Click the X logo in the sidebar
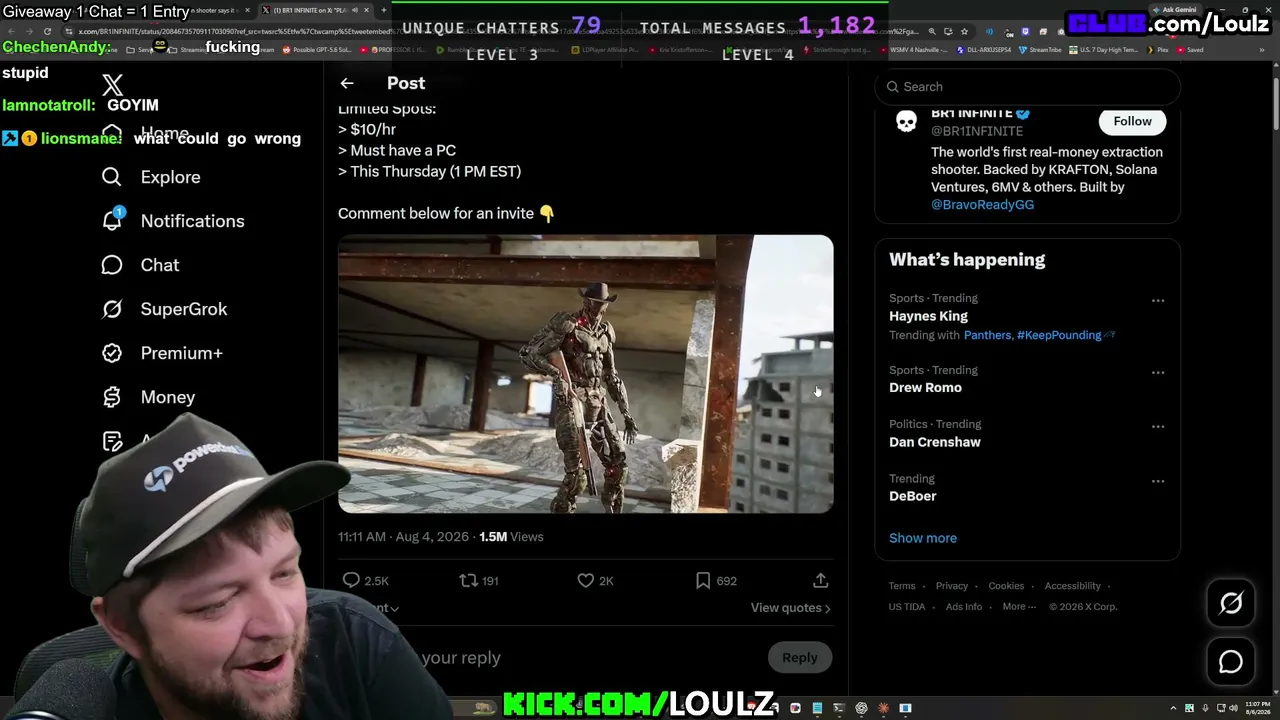 [x=112, y=85]
